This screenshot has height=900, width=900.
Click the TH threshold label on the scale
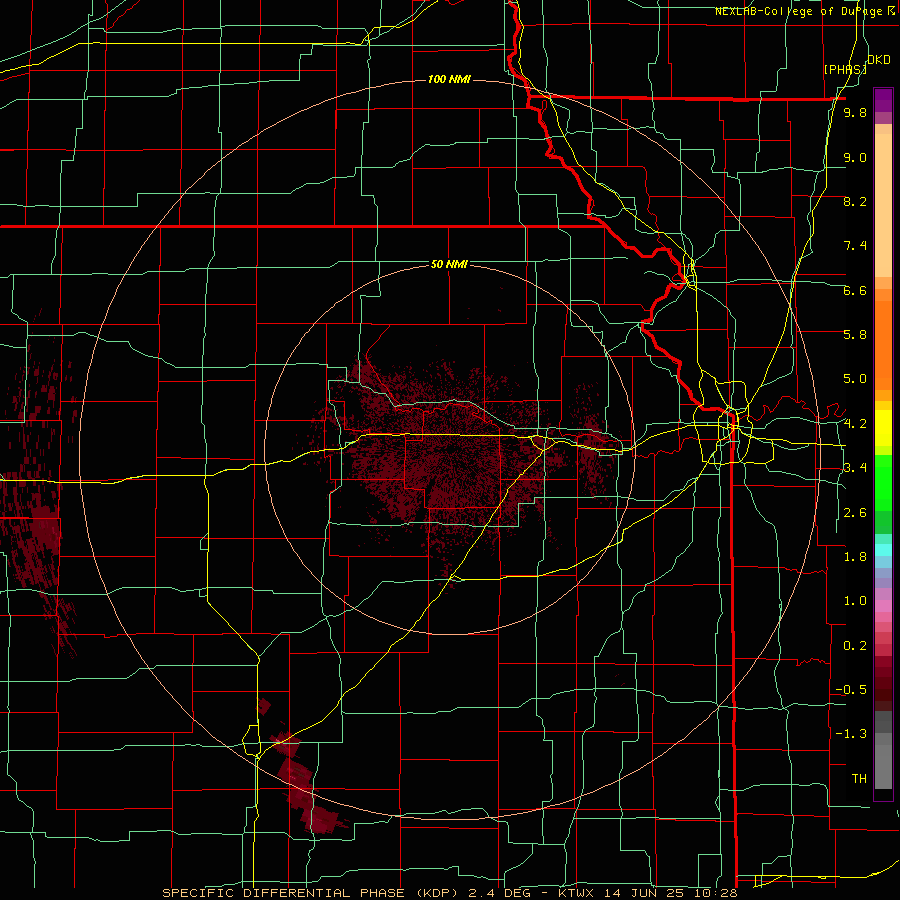pyautogui.click(x=859, y=779)
